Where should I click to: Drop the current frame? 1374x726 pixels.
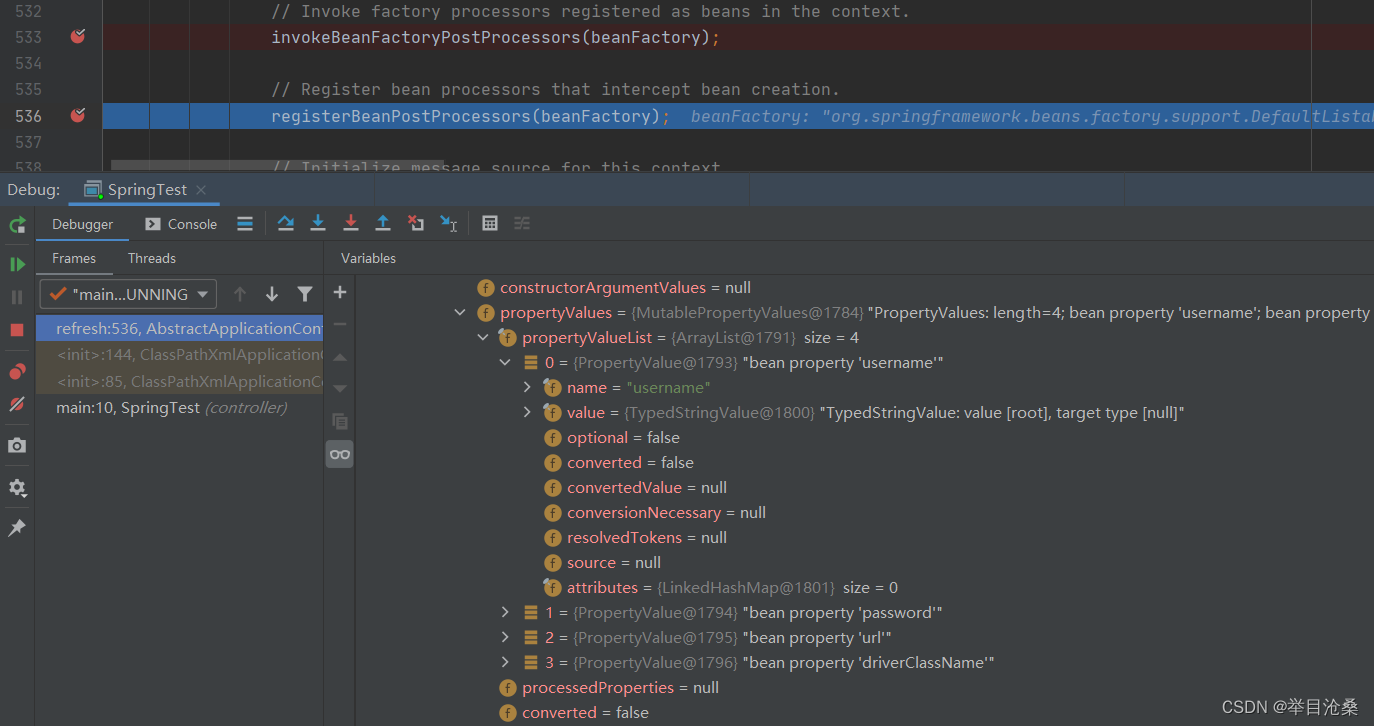coord(416,224)
